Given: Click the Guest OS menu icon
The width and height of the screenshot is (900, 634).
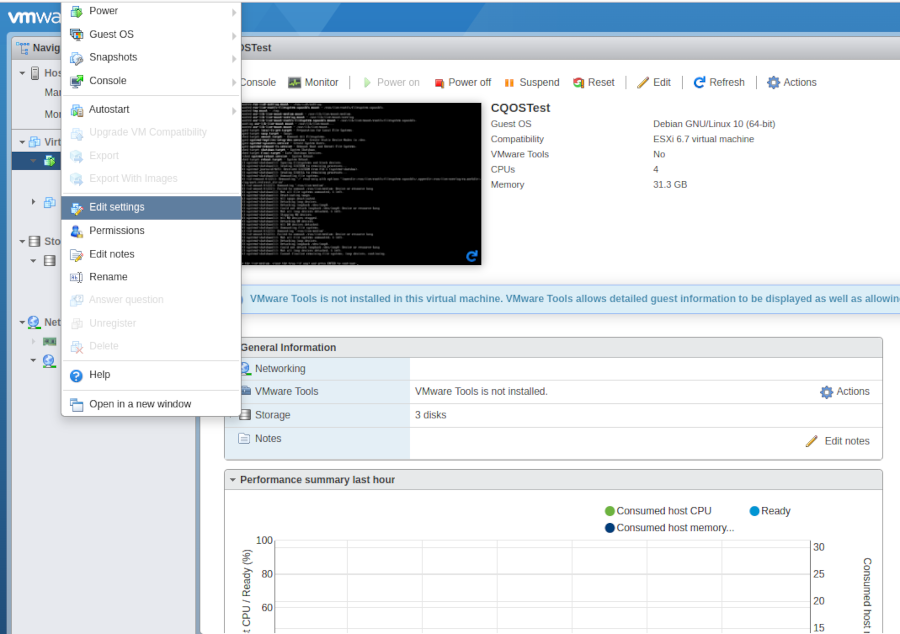Looking at the screenshot, I should click(76, 34).
